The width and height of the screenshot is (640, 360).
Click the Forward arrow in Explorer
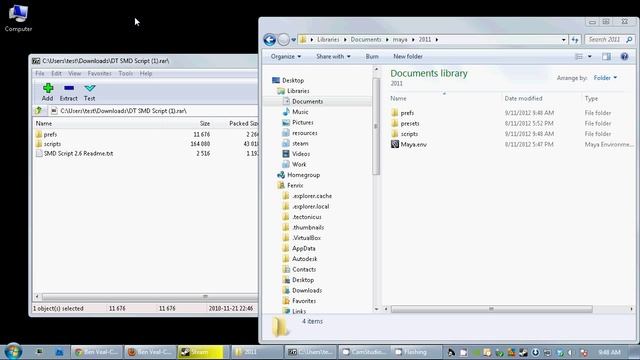click(x=283, y=40)
